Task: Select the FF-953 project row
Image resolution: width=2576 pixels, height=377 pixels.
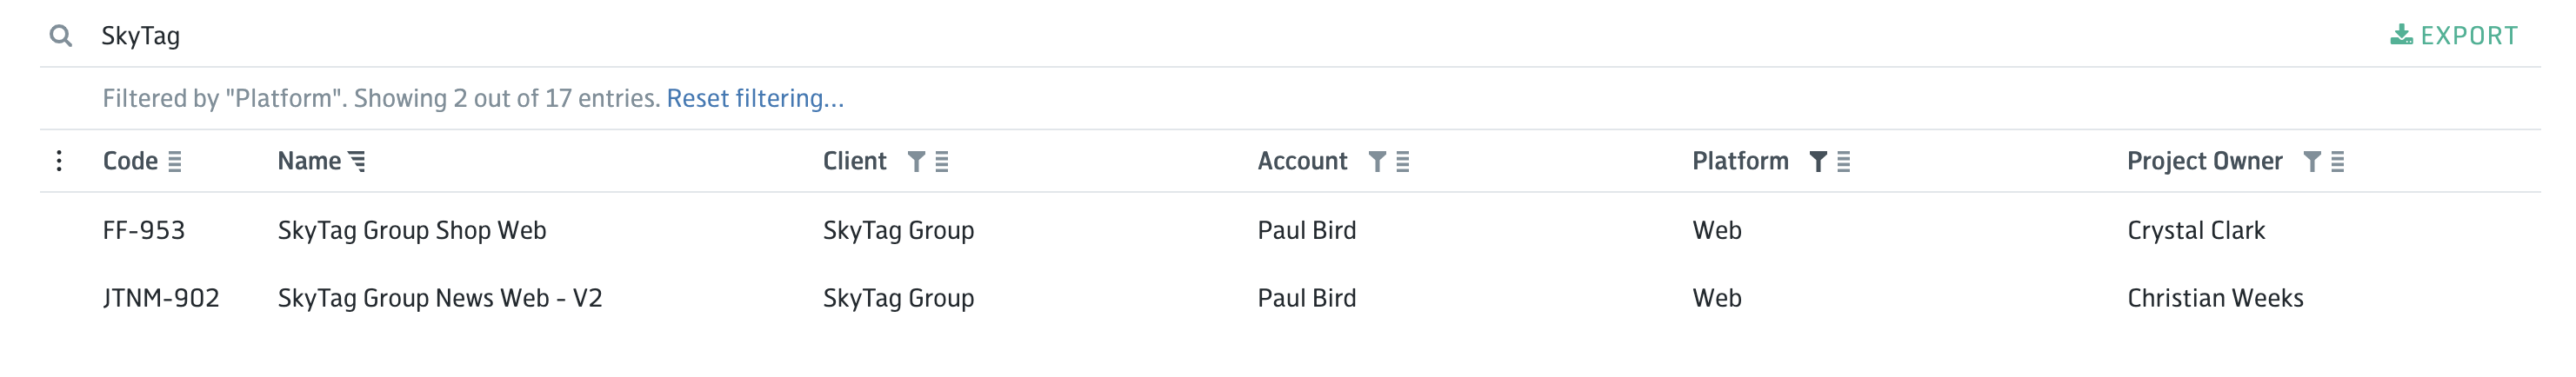Action: coord(1290,230)
